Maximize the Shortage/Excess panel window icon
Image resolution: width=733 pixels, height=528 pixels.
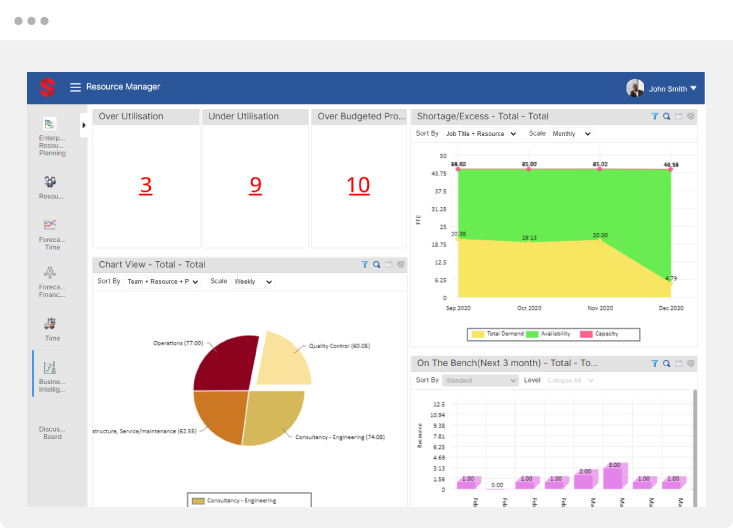(x=678, y=116)
